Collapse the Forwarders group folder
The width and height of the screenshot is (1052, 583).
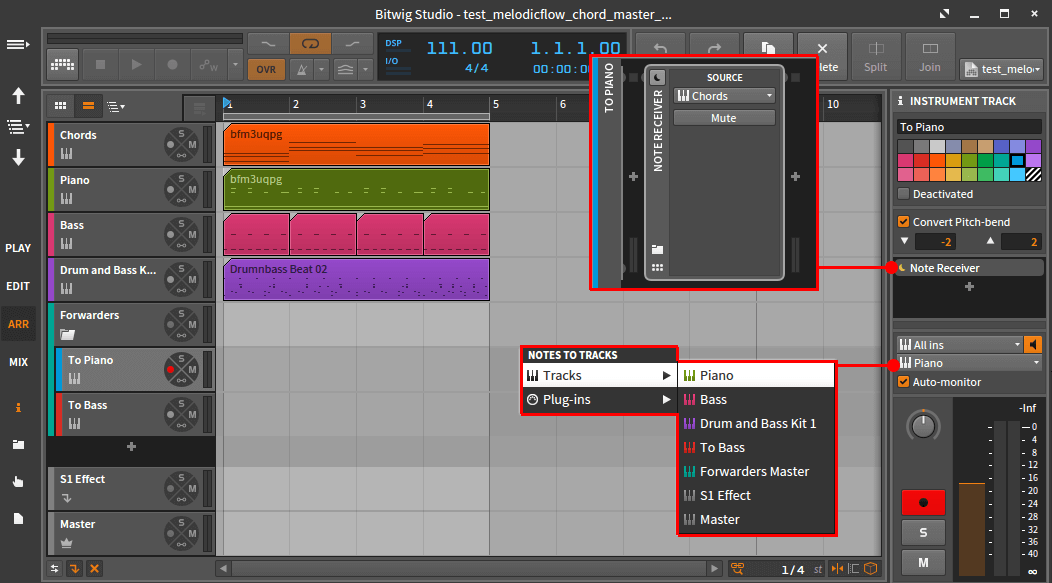[67, 334]
